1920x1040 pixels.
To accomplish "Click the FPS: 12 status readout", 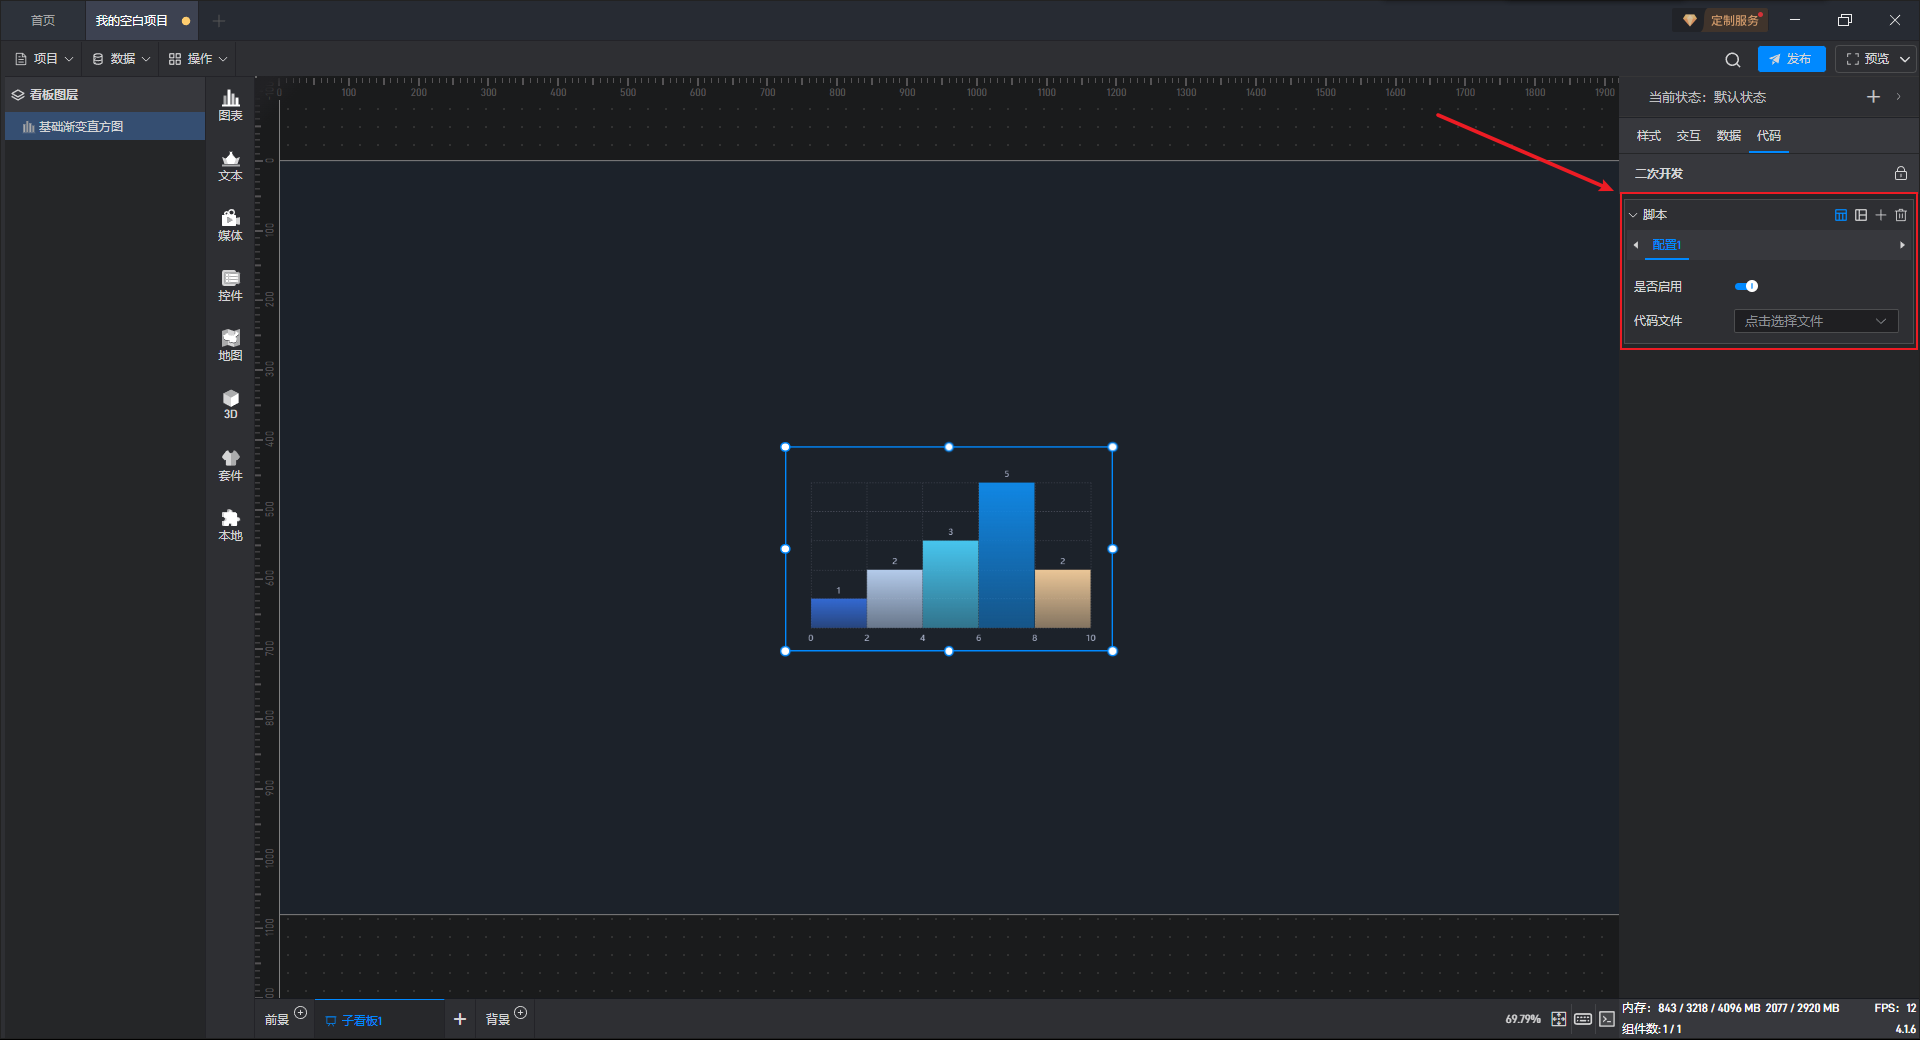I will pos(1895,1008).
